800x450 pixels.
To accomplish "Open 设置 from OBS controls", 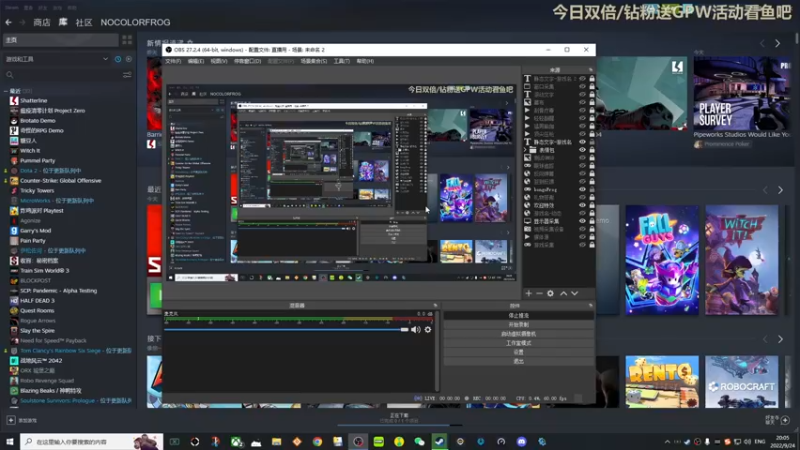I will pos(518,353).
